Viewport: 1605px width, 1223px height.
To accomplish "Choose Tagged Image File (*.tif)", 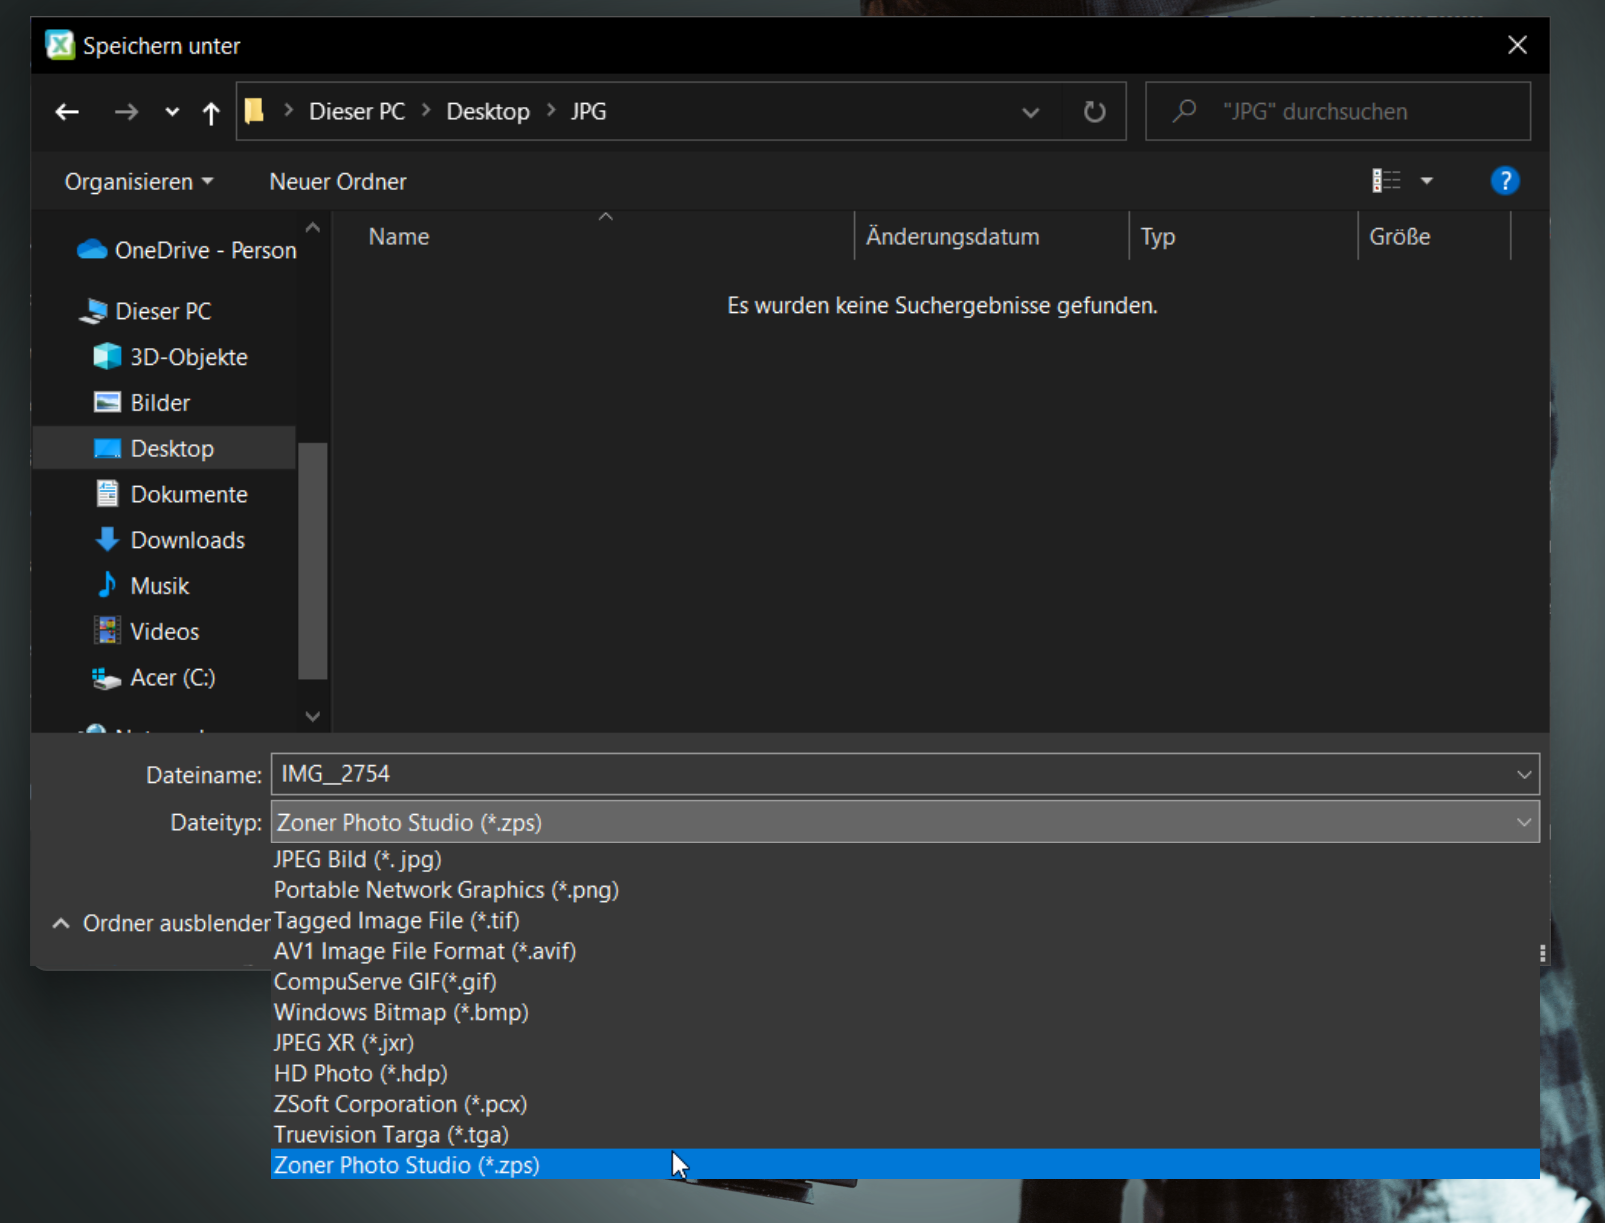I will pos(905,920).
